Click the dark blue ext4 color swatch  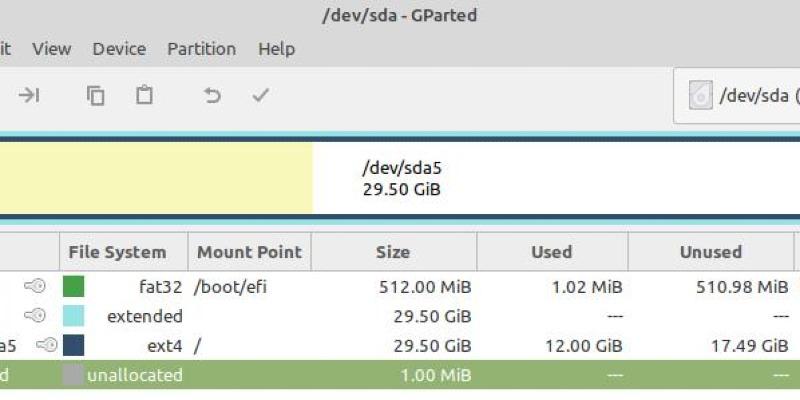73,345
